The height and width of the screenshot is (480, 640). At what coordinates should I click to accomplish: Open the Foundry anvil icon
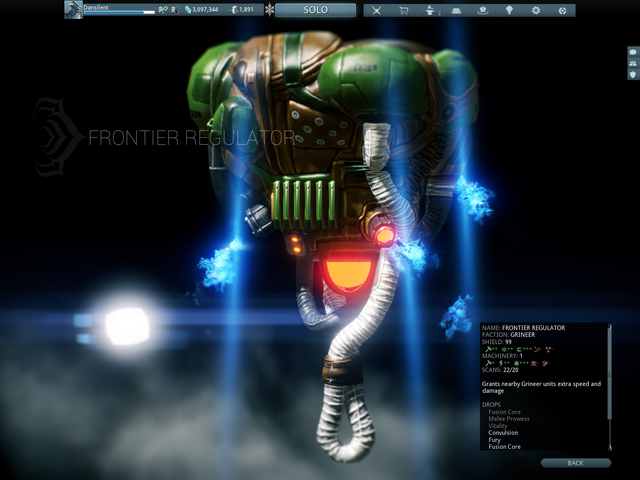point(429,11)
